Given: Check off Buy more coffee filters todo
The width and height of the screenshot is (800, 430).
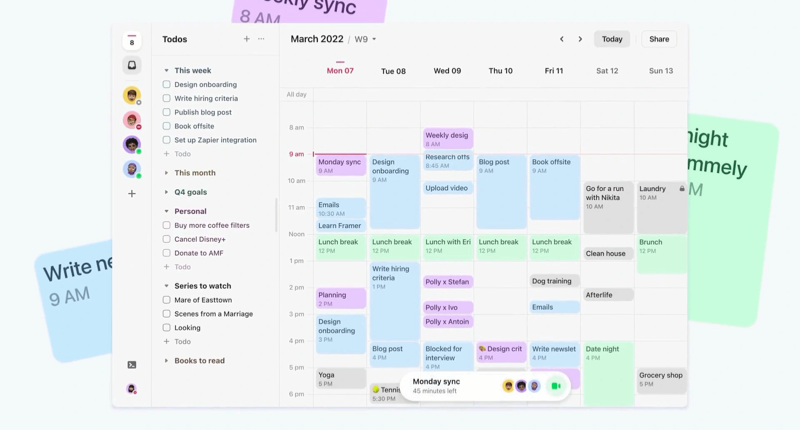Looking at the screenshot, I should click(x=166, y=225).
